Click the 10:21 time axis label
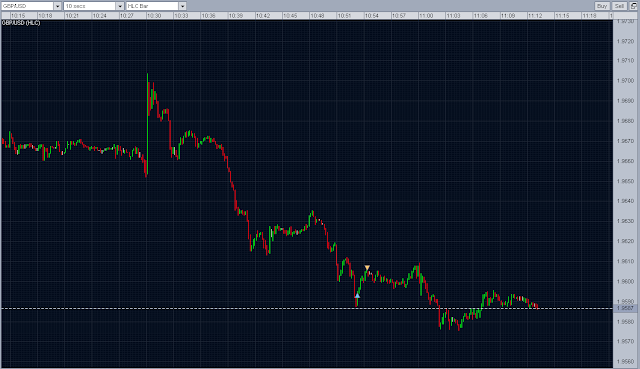This screenshot has height=369, width=640. tap(72, 16)
